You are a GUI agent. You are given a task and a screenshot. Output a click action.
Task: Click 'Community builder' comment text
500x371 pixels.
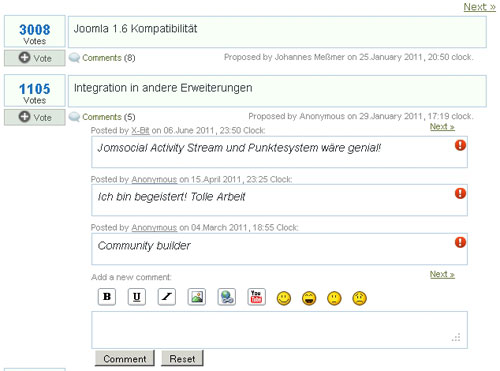click(144, 246)
